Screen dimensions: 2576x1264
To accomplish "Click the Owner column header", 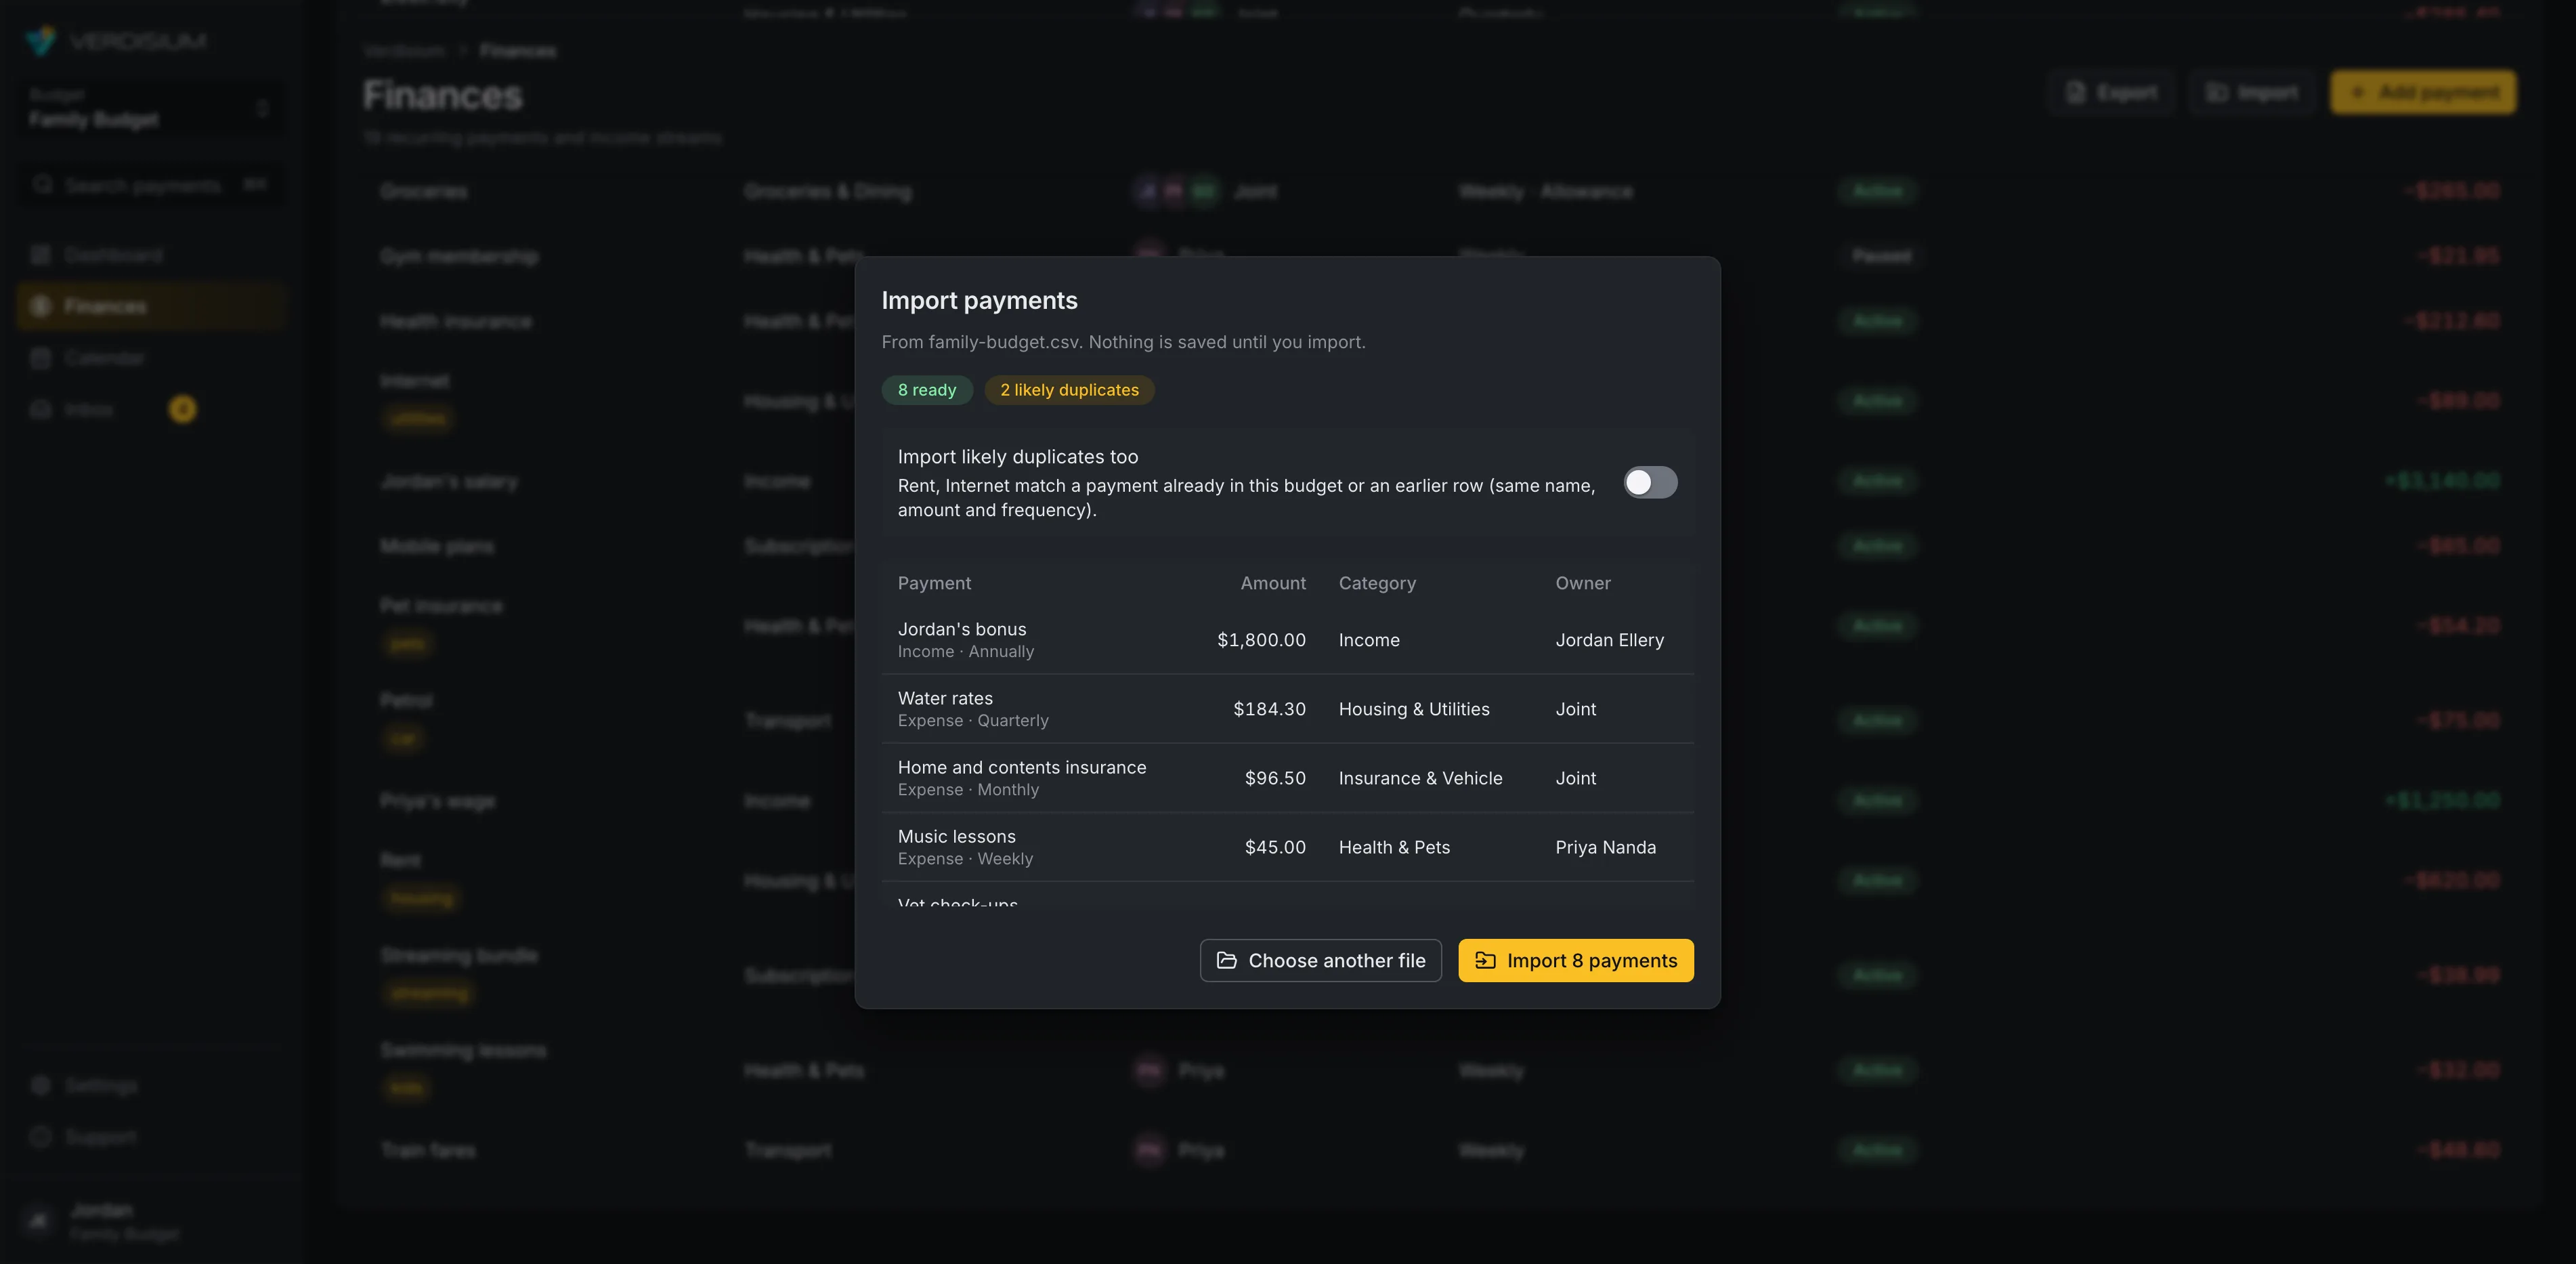I will (x=1583, y=583).
